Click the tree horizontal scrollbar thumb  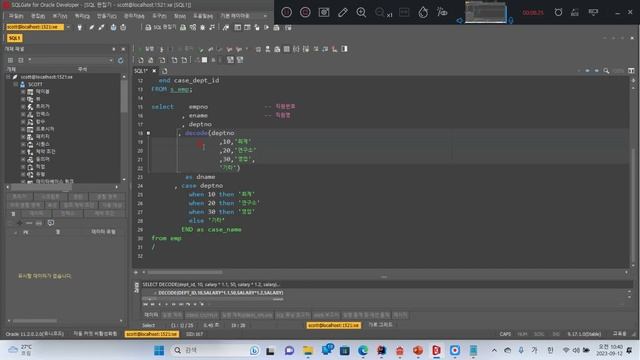click(41, 187)
